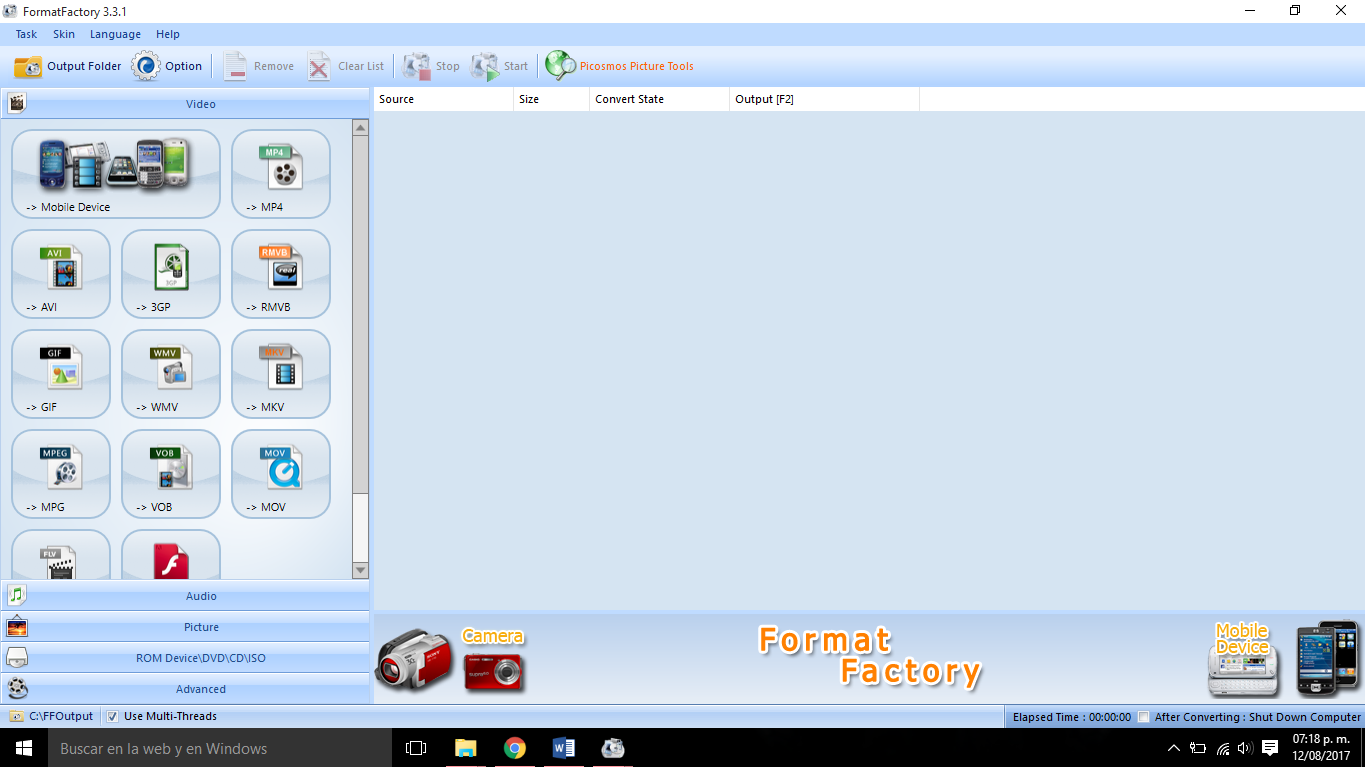Expand the Audio category panel
1365x767 pixels.
coord(185,596)
